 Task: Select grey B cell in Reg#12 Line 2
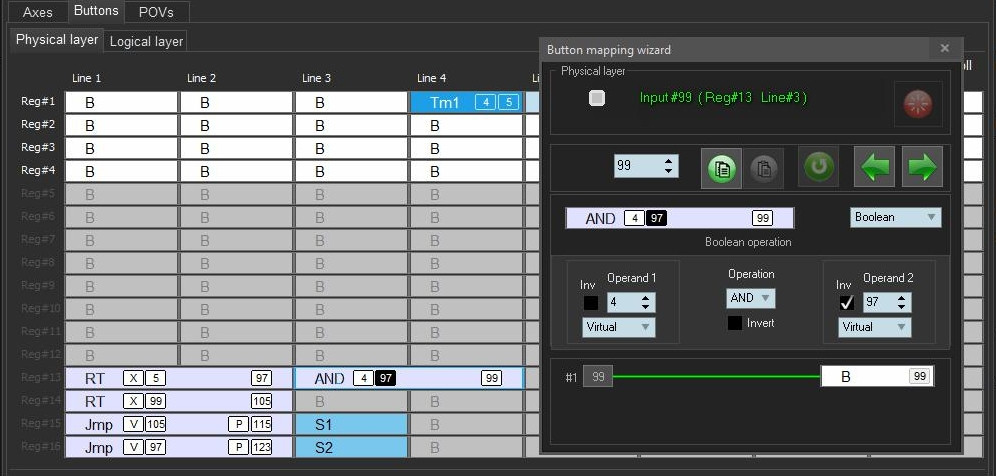(x=236, y=355)
